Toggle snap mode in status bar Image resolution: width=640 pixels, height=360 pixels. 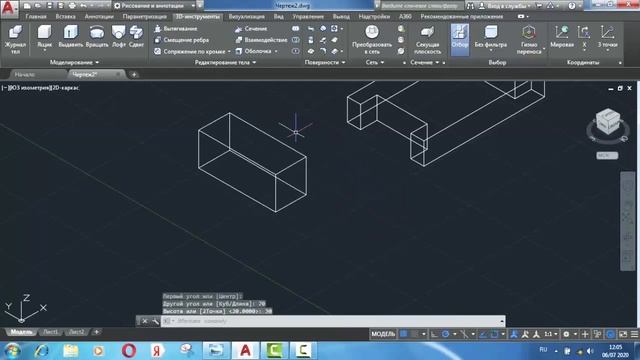coord(415,334)
